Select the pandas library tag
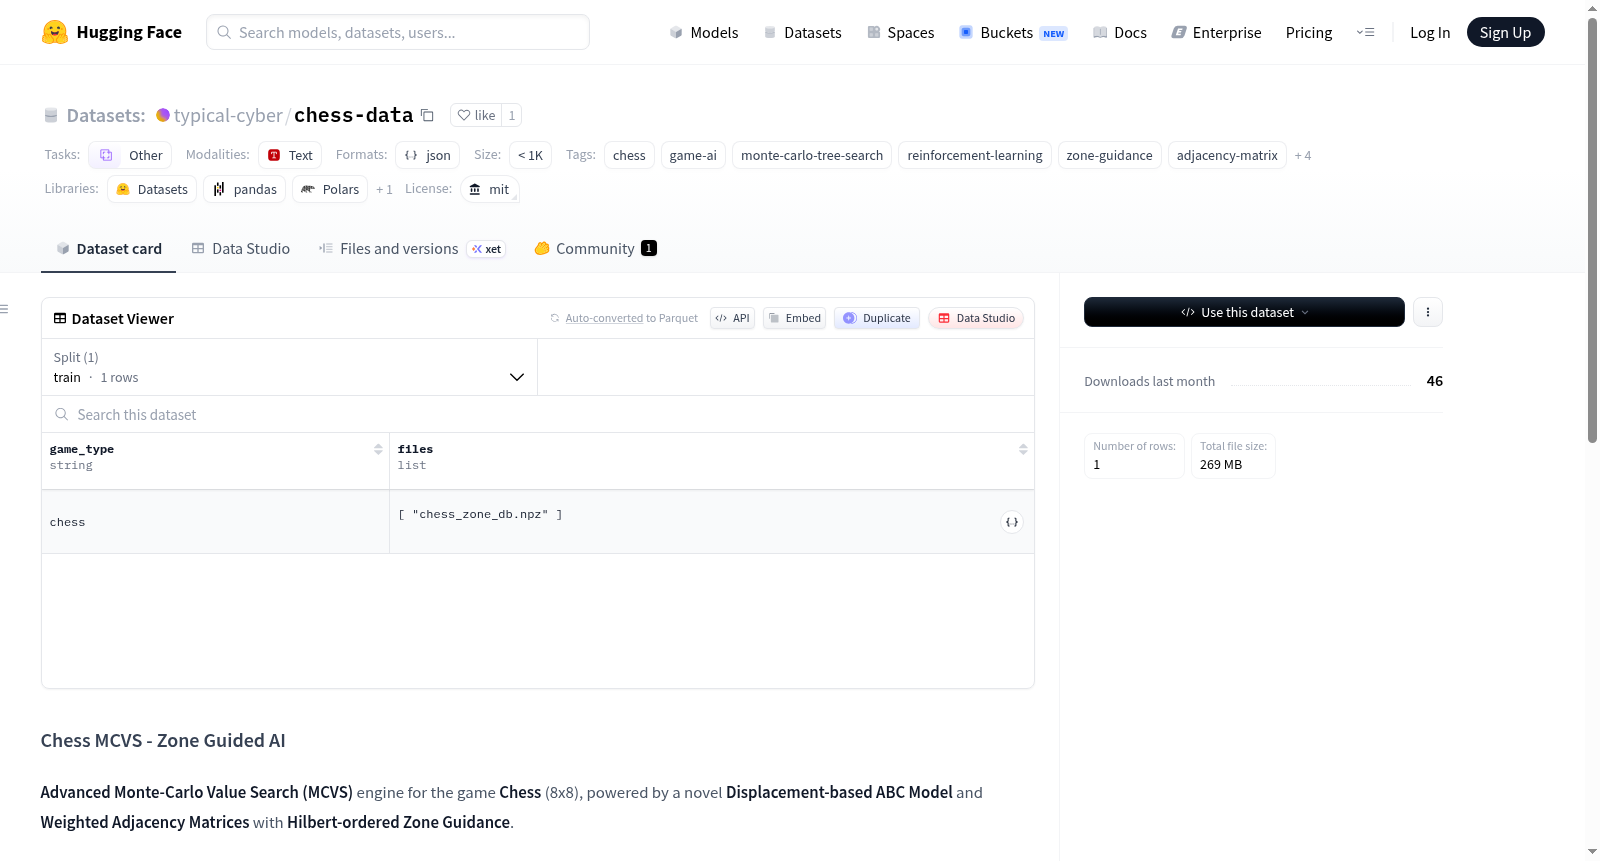 245,189
